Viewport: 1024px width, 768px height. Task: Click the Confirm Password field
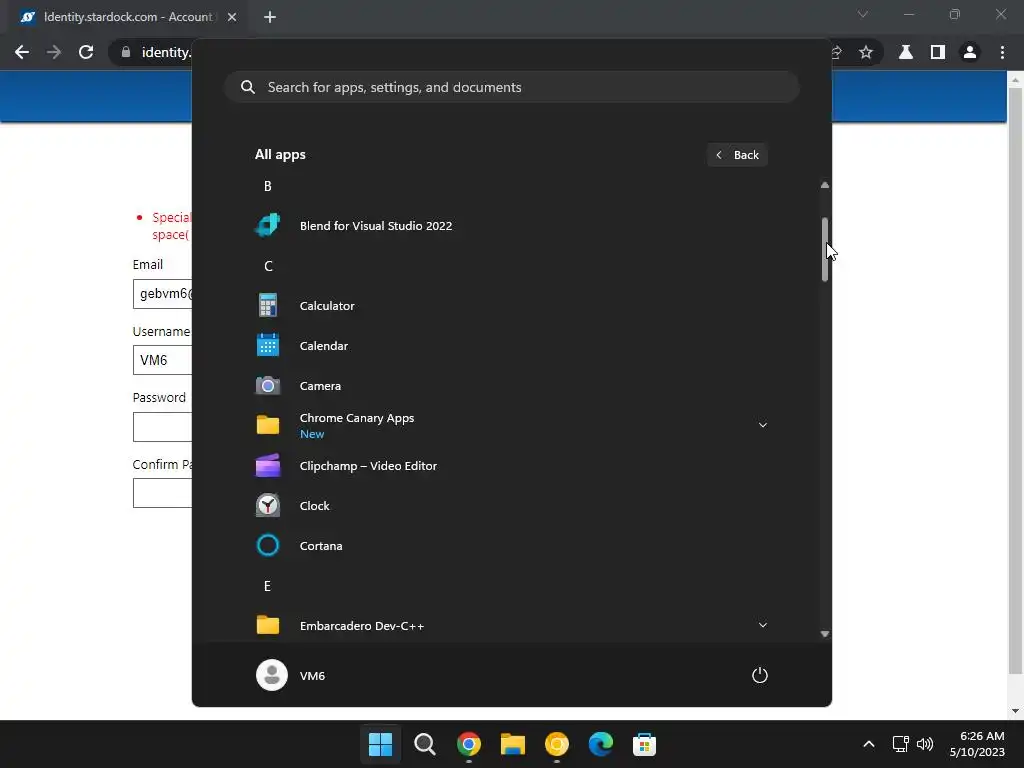click(x=162, y=493)
